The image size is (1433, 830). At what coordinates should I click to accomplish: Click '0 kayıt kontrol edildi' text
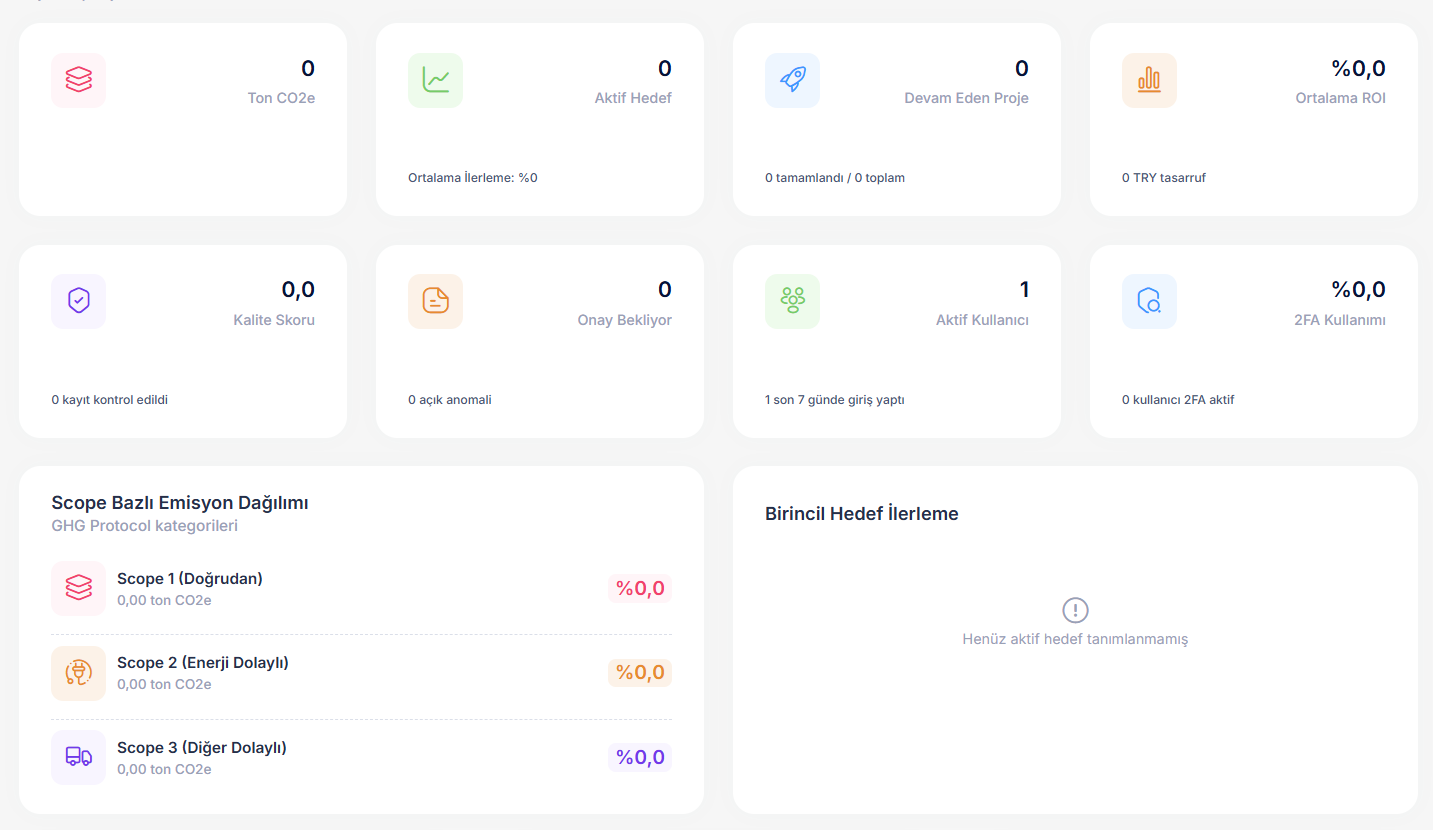(x=110, y=400)
